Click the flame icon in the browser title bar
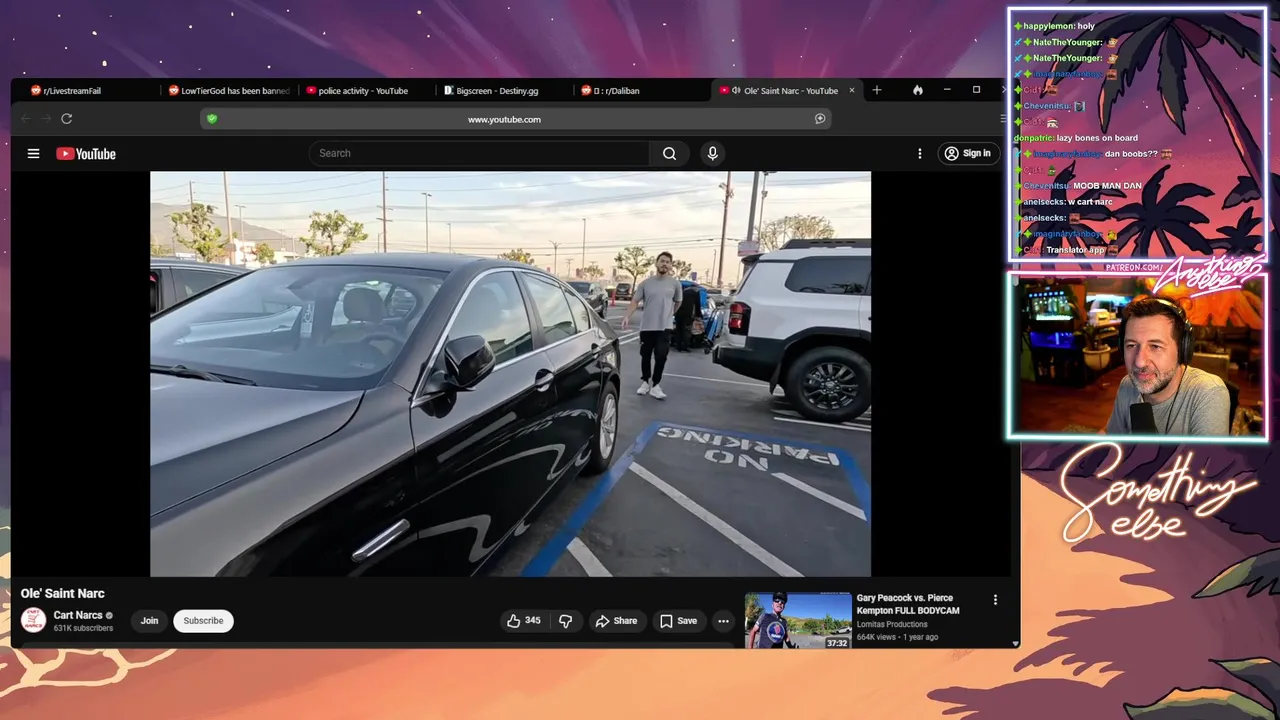 (918, 90)
